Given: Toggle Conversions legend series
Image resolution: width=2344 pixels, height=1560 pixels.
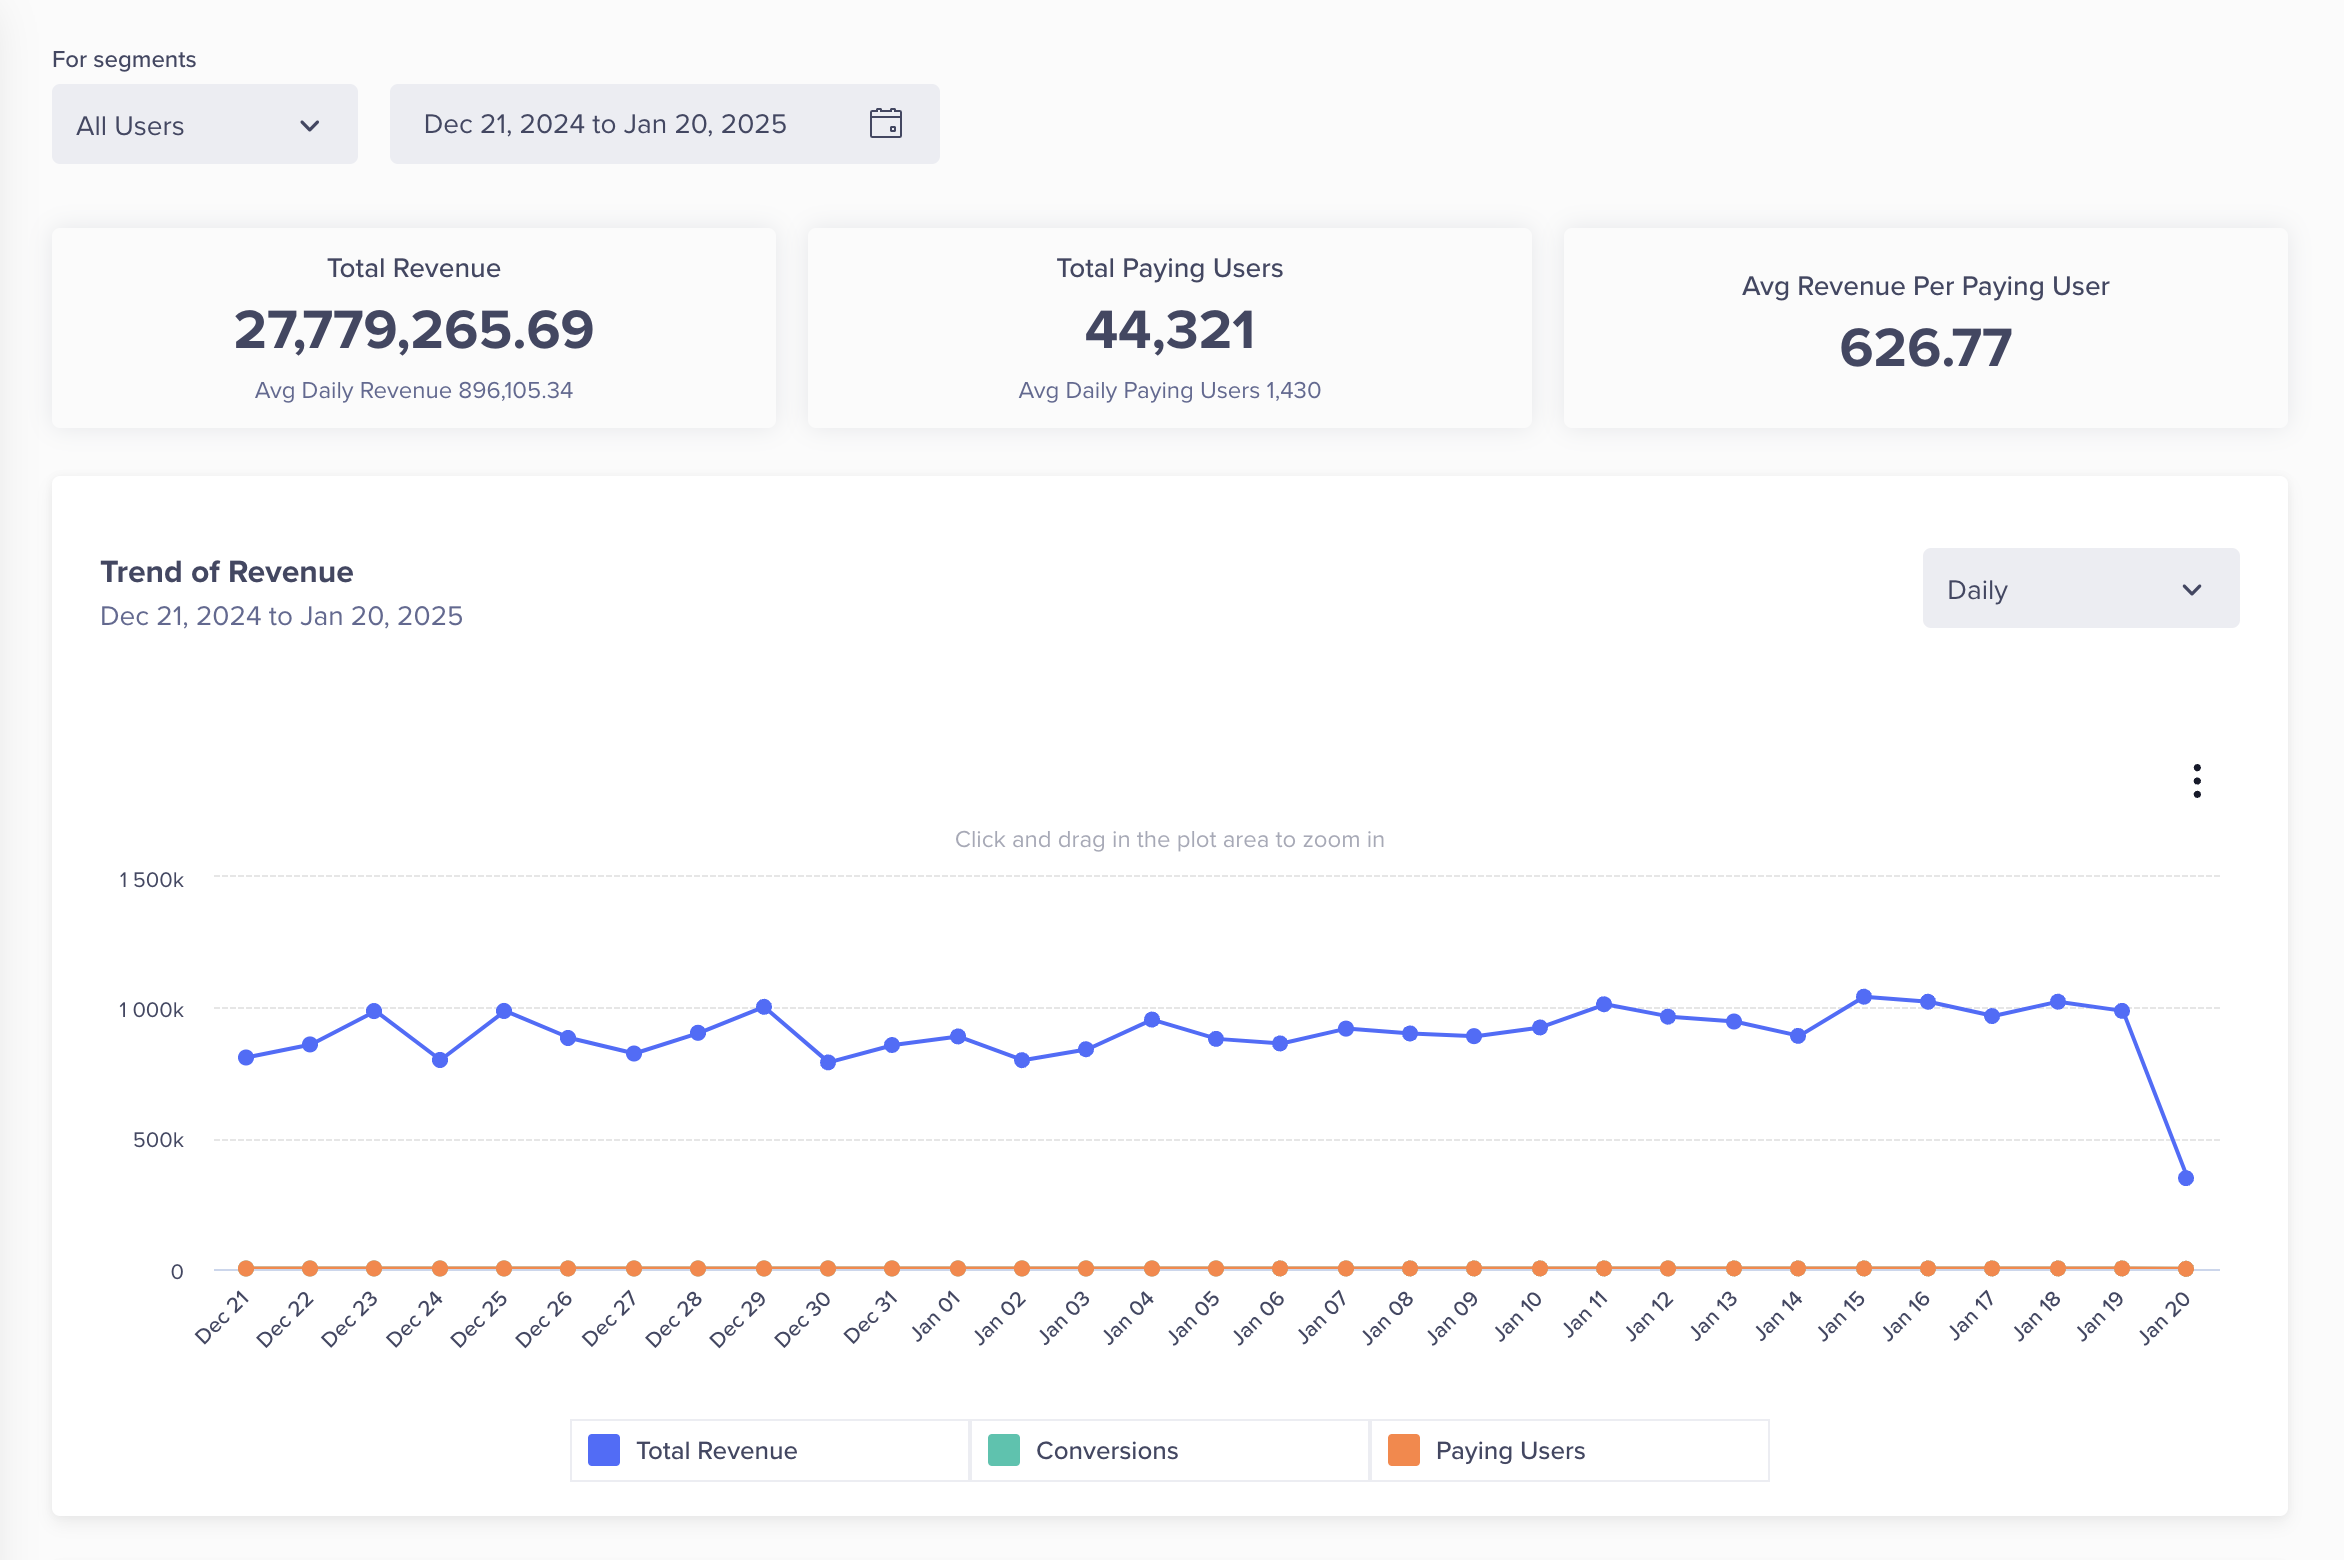Looking at the screenshot, I should pos(1169,1450).
